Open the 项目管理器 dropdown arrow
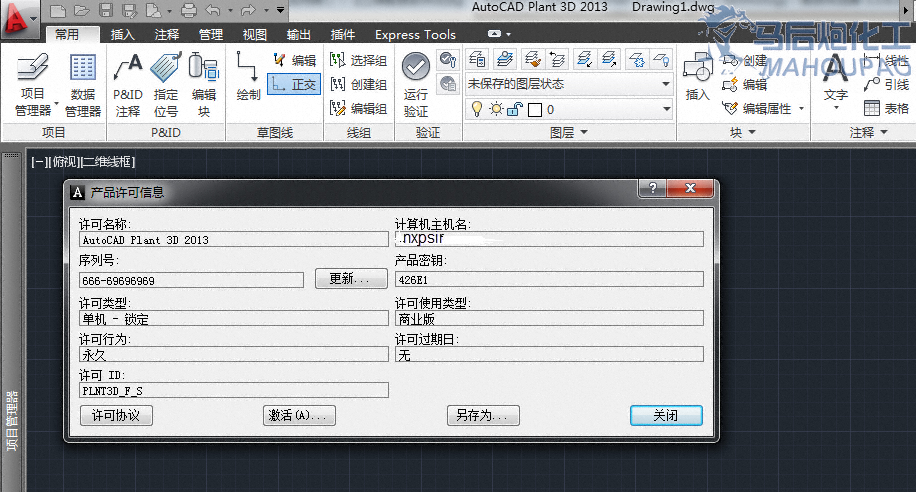 point(57,104)
